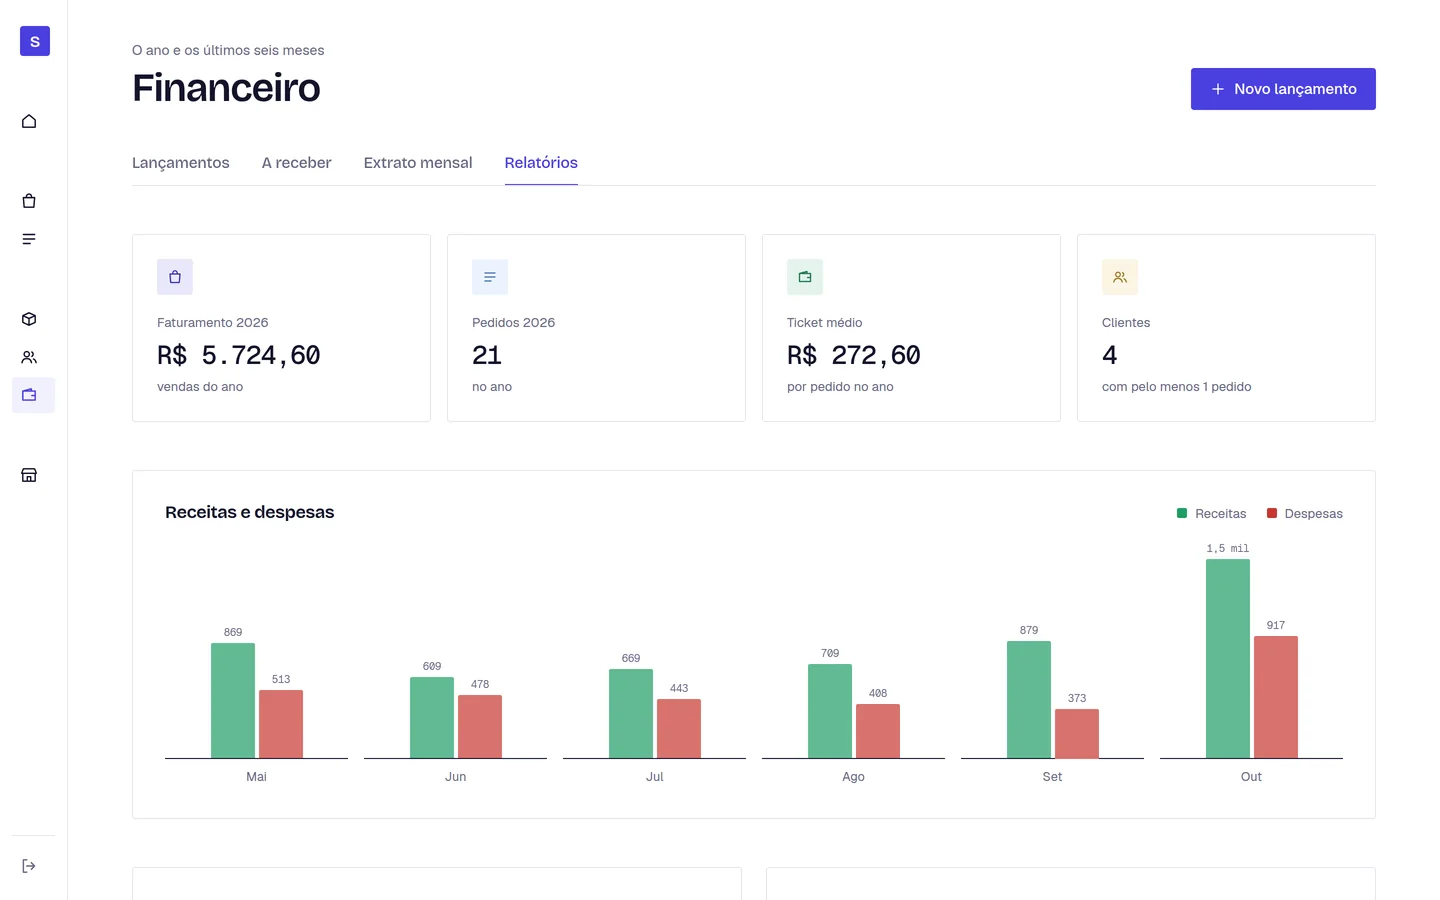
Task: Select the Relatórios tab
Action: tap(541, 163)
